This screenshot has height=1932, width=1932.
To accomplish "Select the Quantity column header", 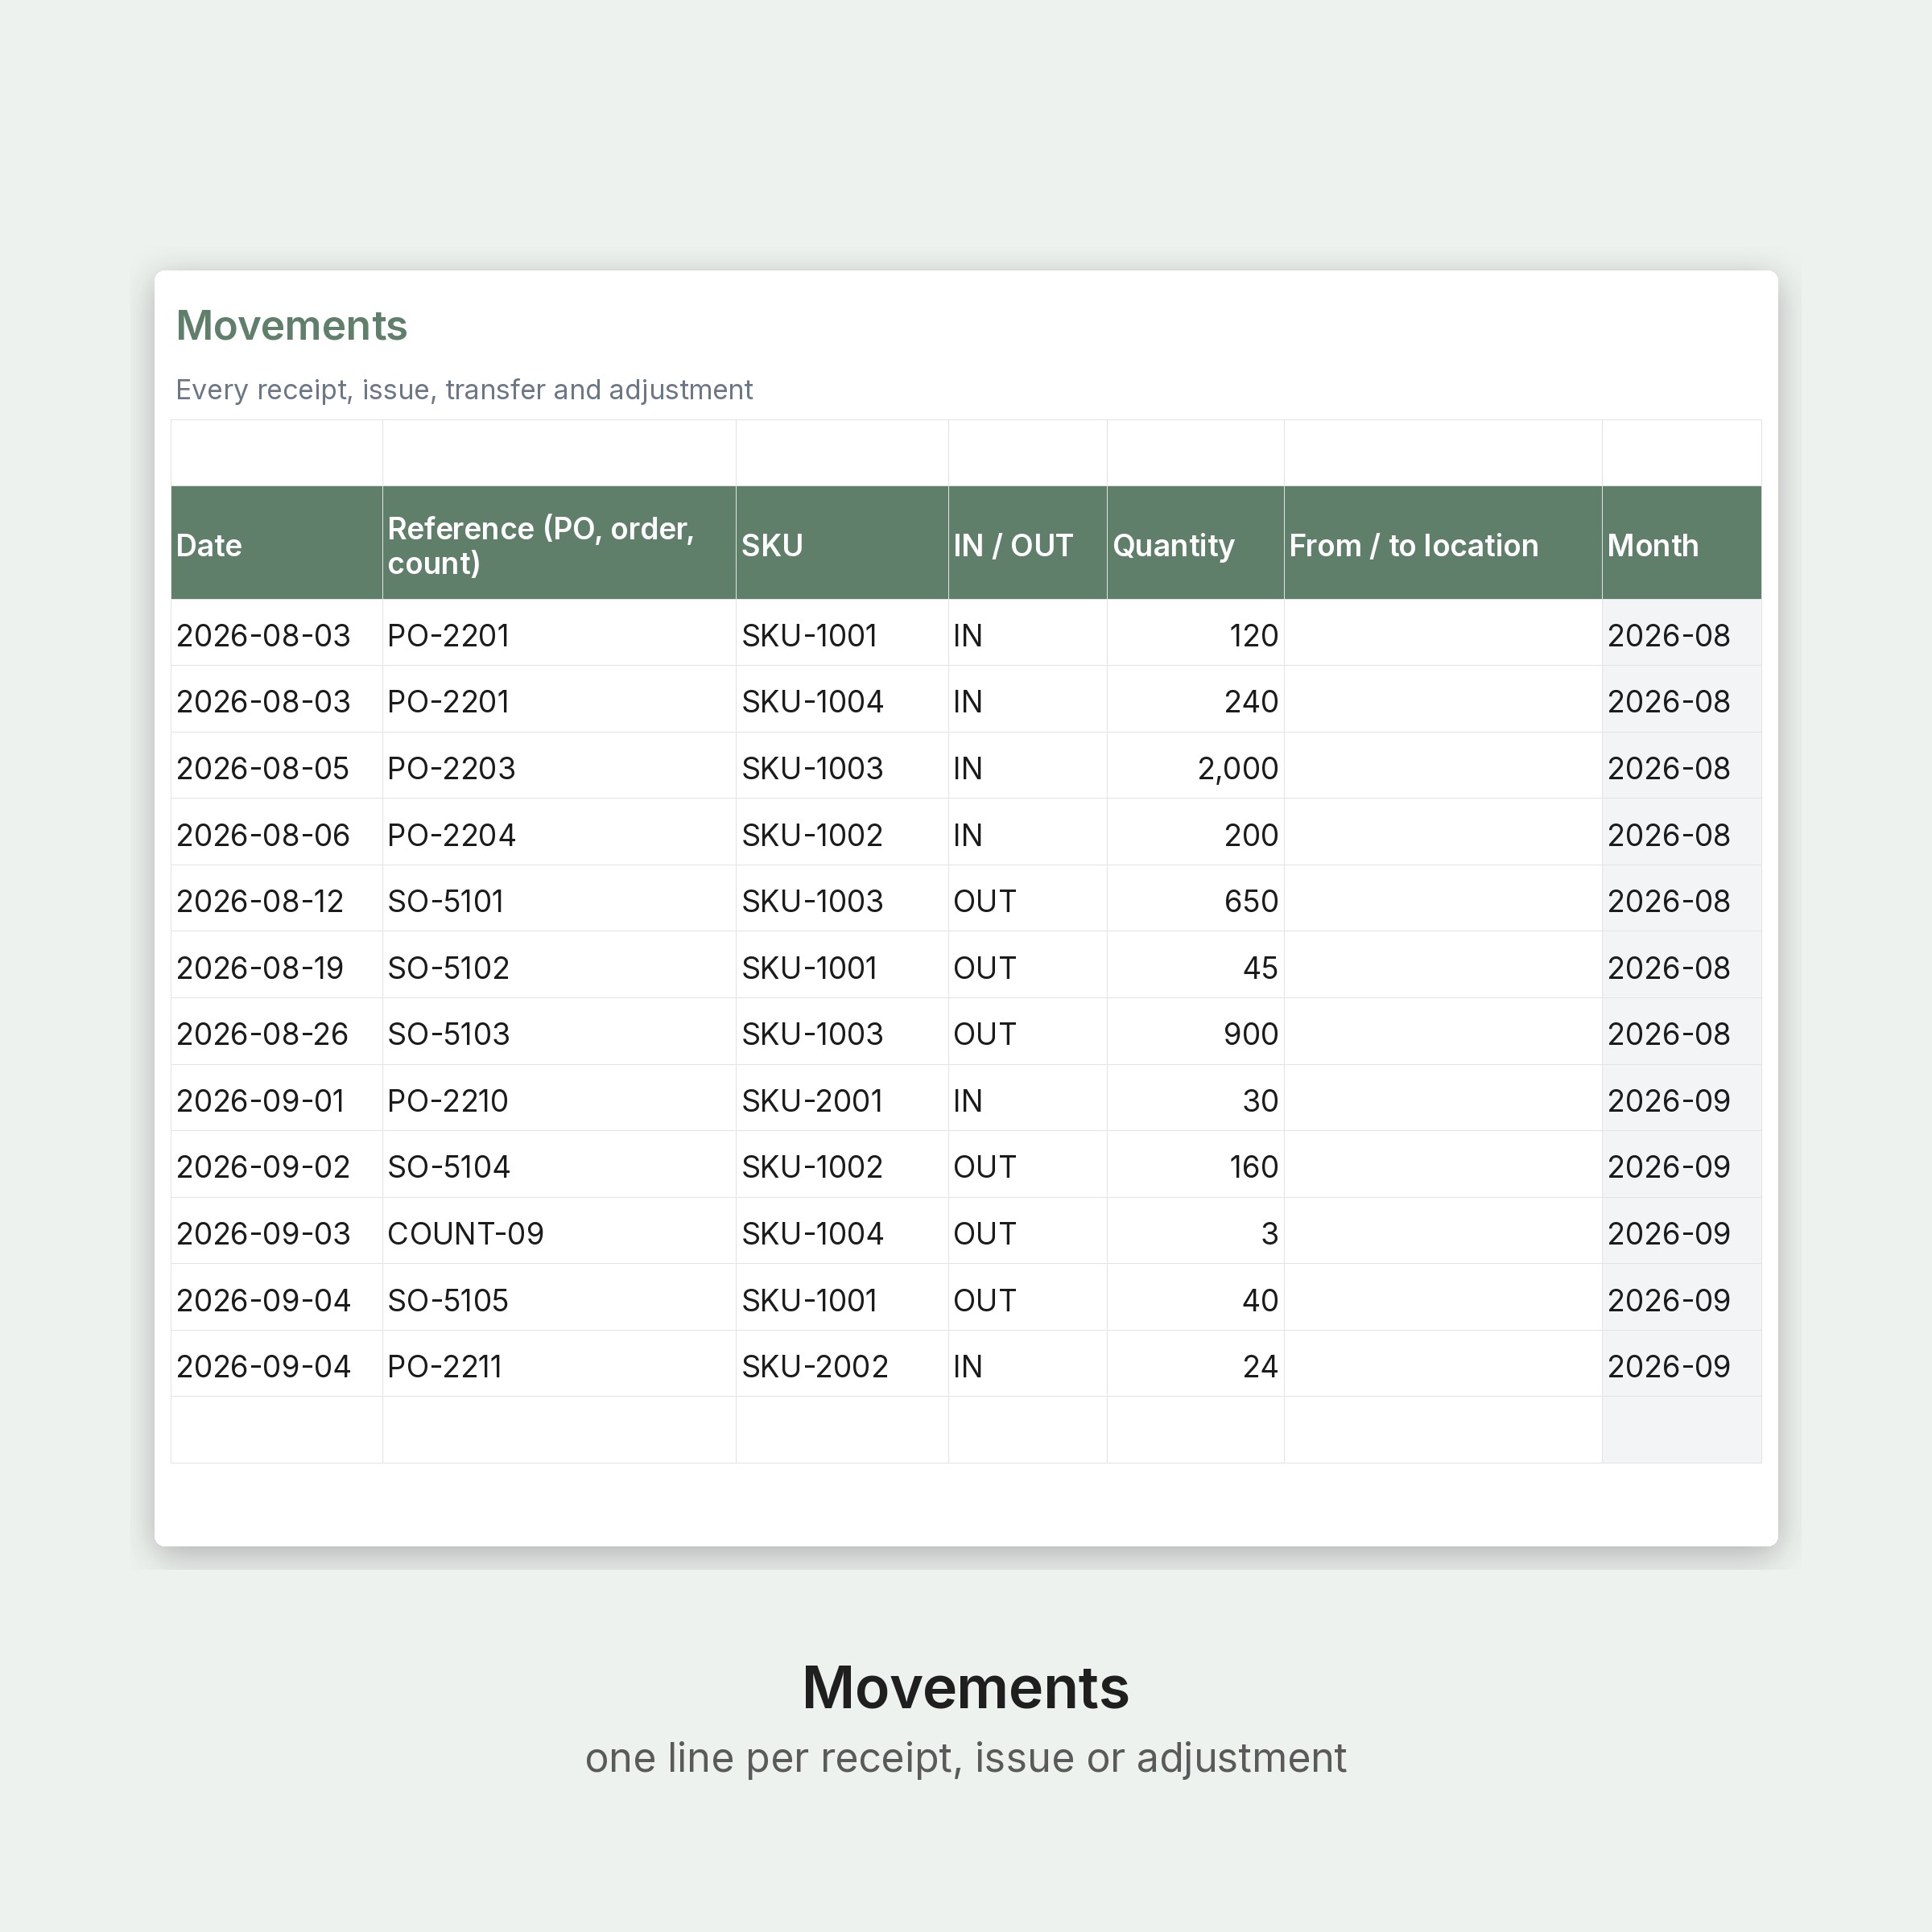I will point(1195,543).
